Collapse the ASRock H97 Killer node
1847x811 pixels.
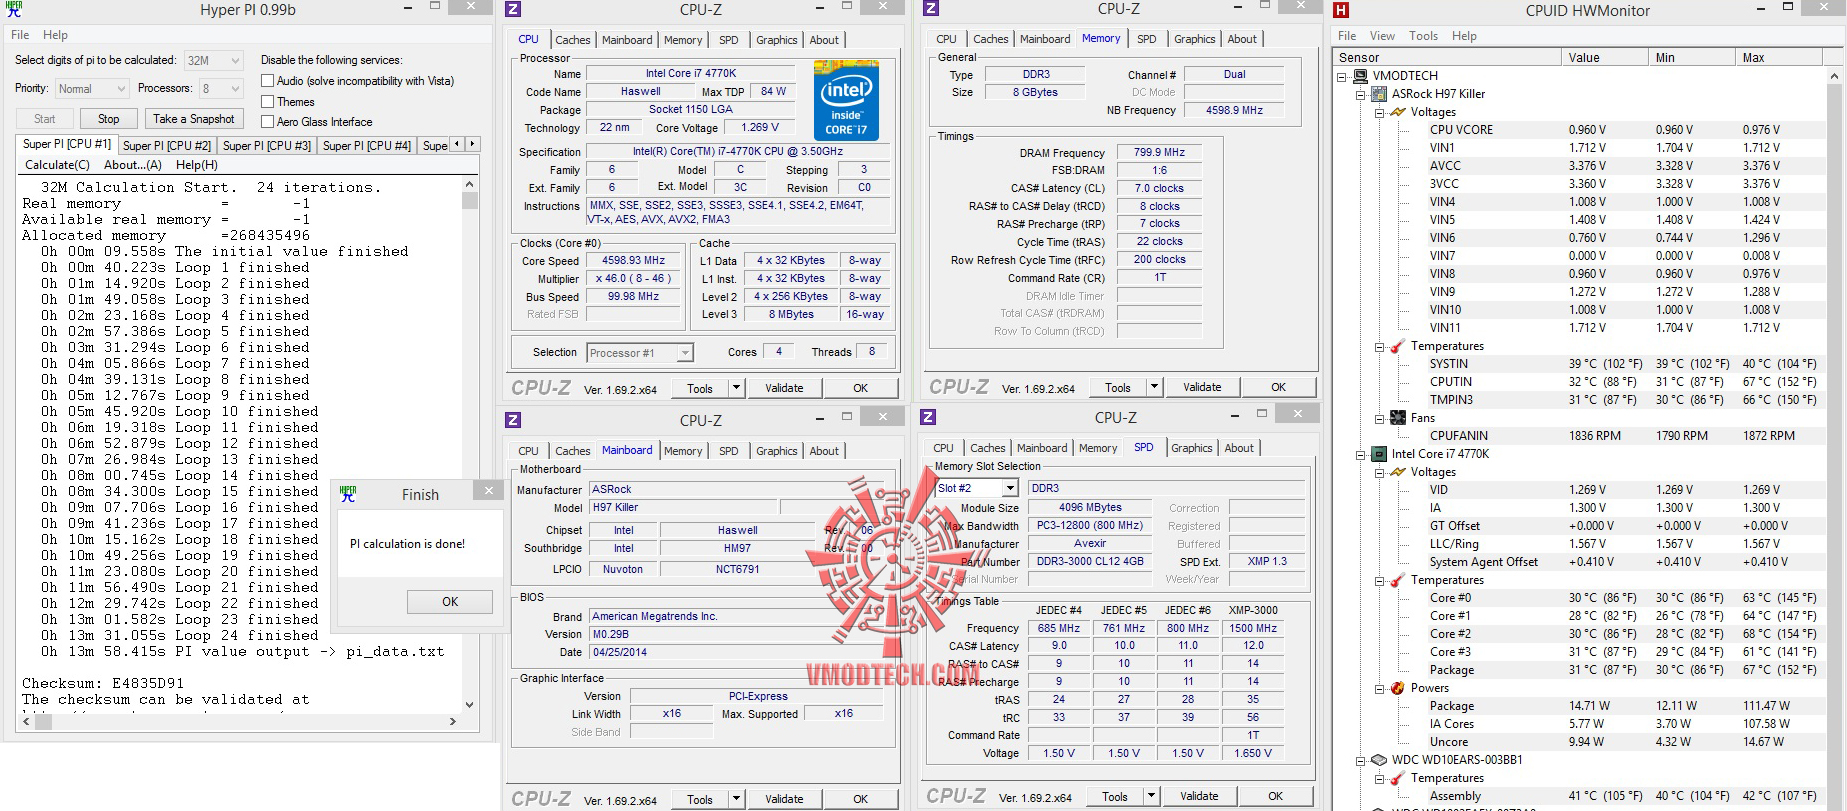click(1360, 94)
